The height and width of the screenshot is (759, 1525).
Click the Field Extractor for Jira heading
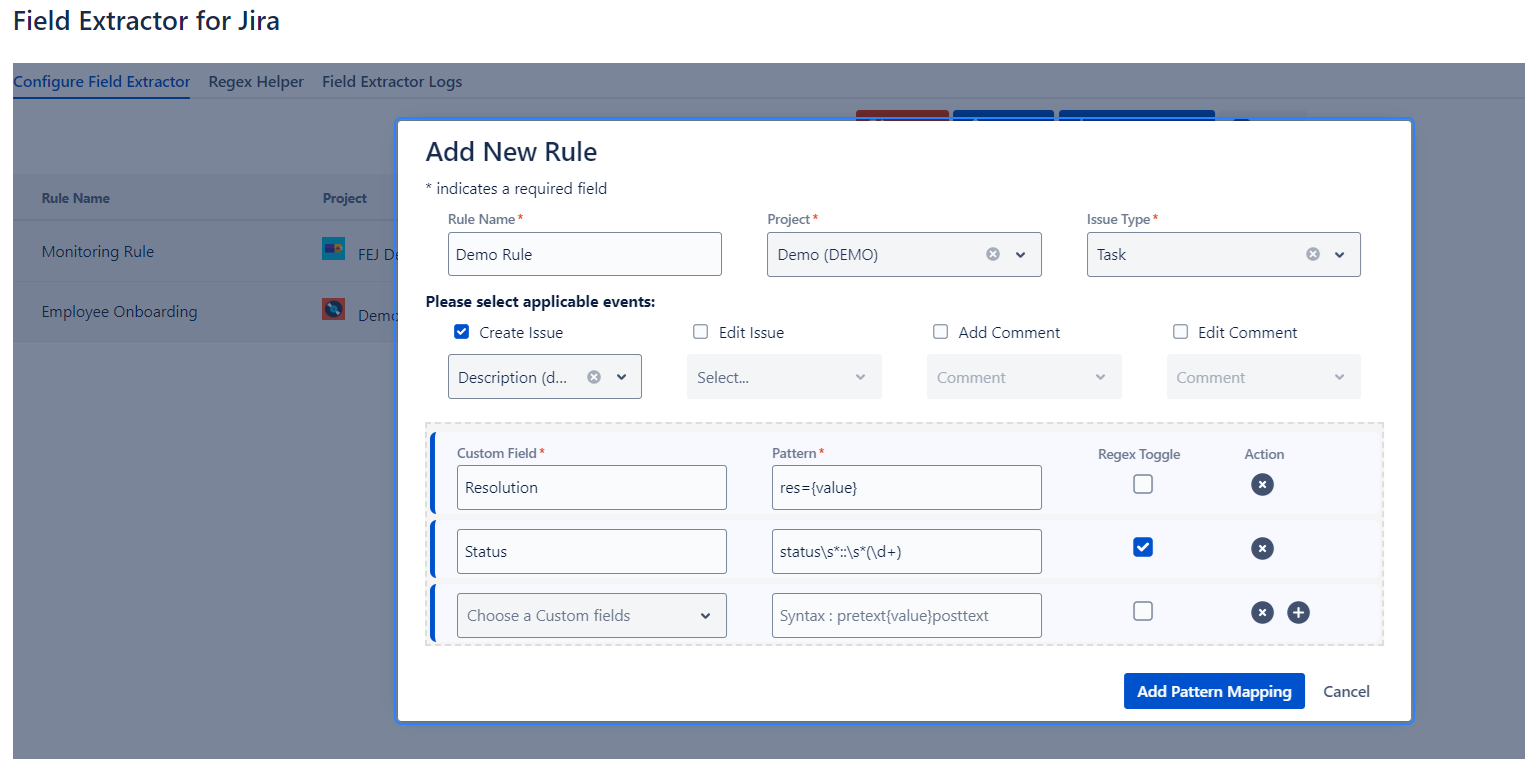[146, 20]
